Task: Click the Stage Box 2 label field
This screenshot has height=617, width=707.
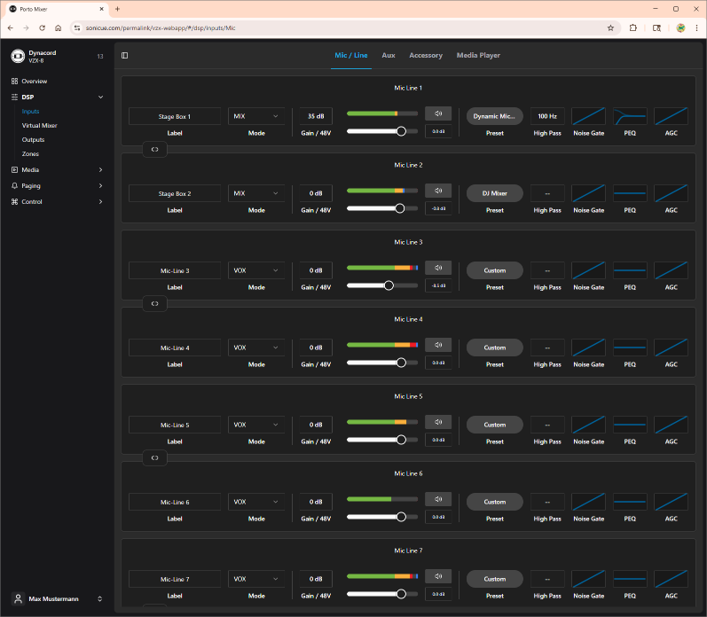Action: pos(175,193)
